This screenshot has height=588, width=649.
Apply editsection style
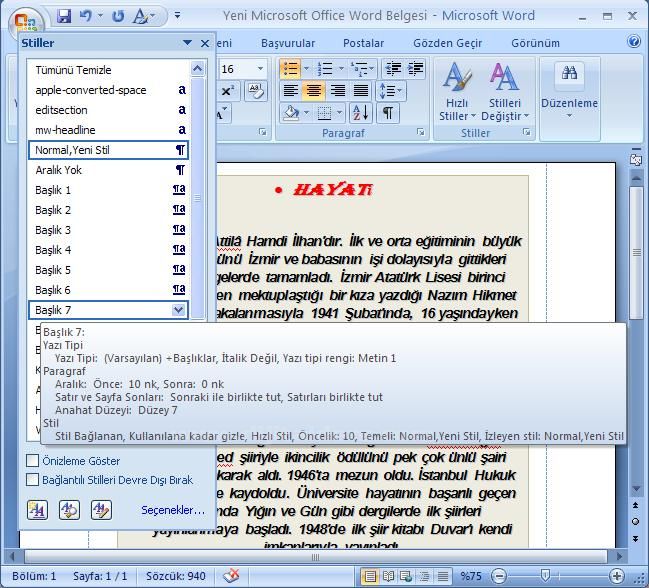[x=108, y=110]
